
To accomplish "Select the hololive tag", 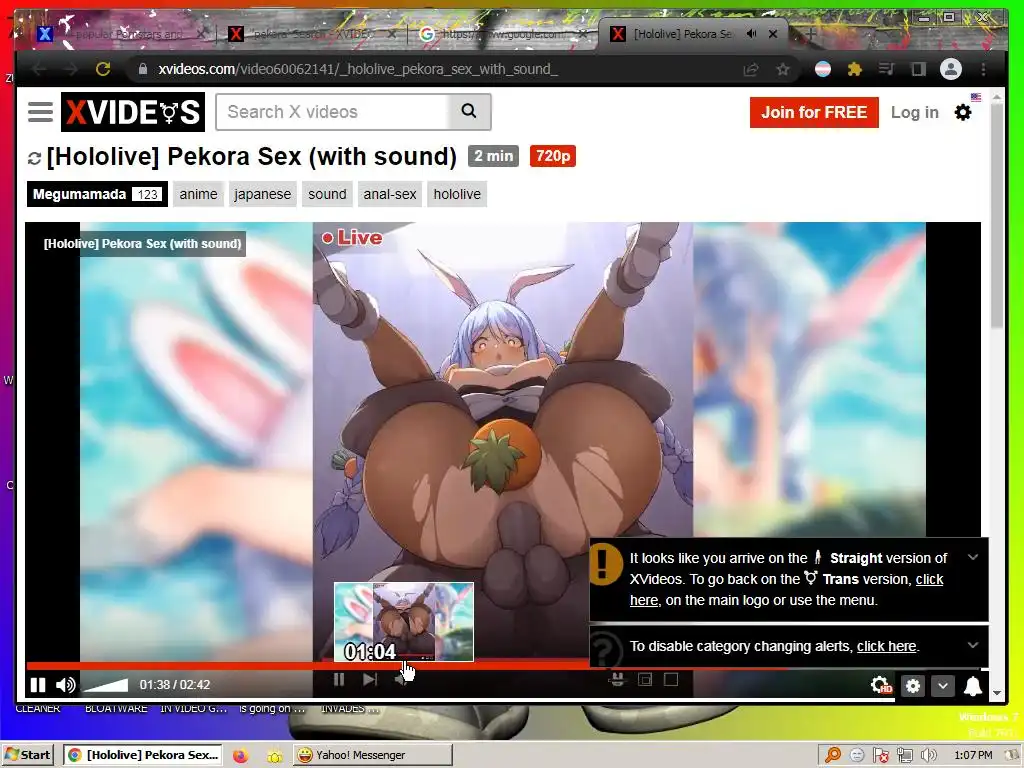I will coord(457,194).
